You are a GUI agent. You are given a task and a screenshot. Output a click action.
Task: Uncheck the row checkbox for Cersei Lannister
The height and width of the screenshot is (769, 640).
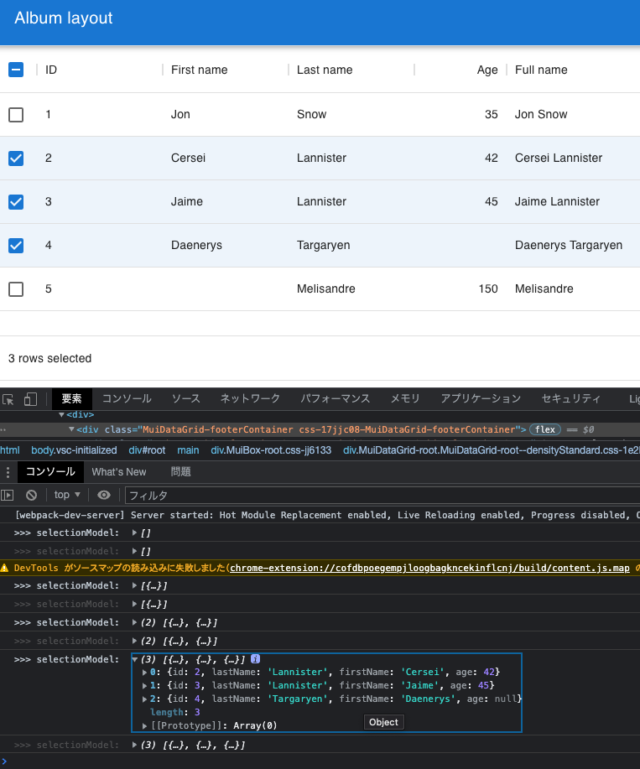tap(16, 158)
